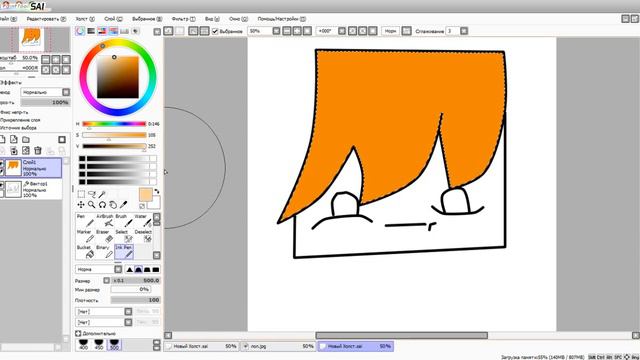The image size is (640, 360).
Task: Select the 400 brush size preset
Action: [x=83, y=344]
